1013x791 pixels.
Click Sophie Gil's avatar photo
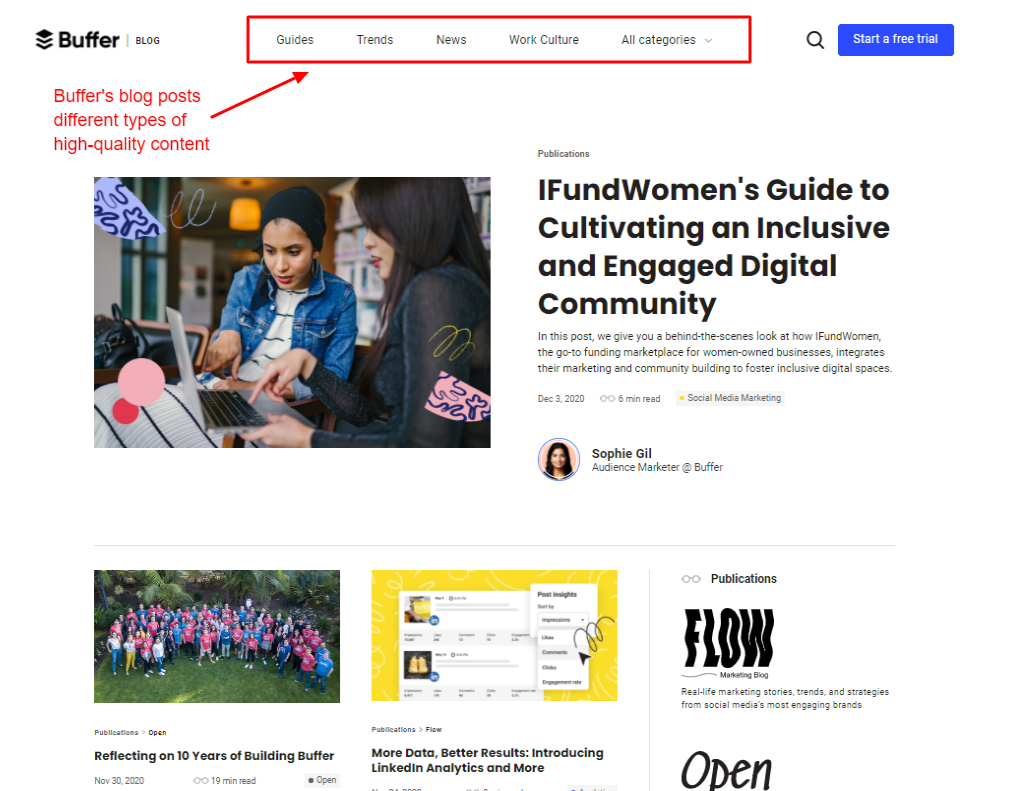coord(559,459)
